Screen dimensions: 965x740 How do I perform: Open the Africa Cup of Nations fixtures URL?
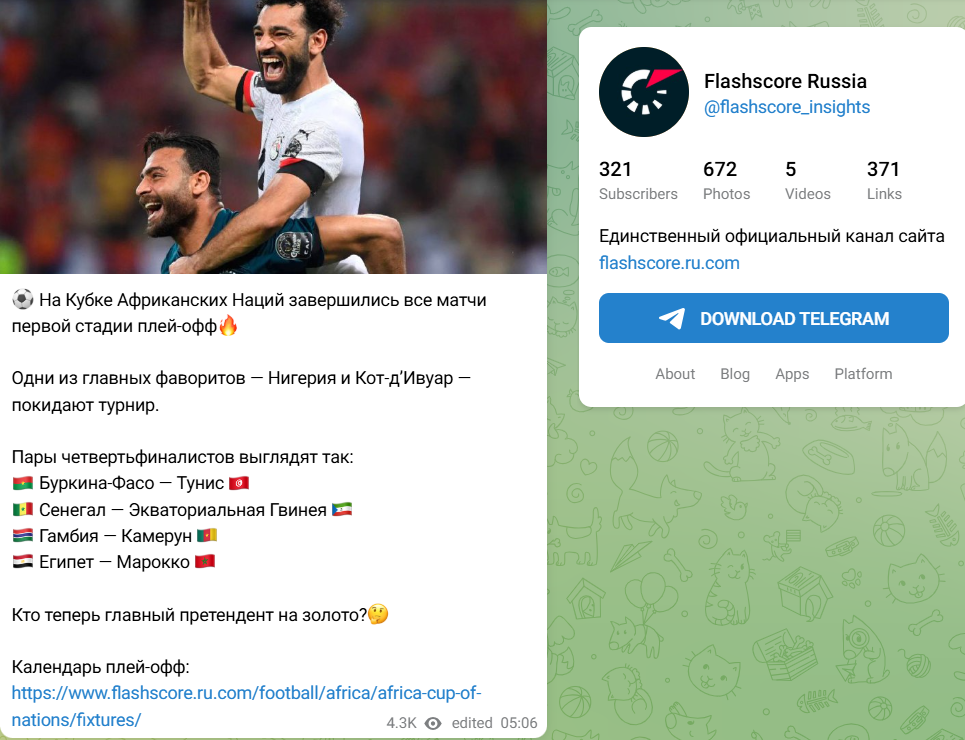(x=246, y=706)
